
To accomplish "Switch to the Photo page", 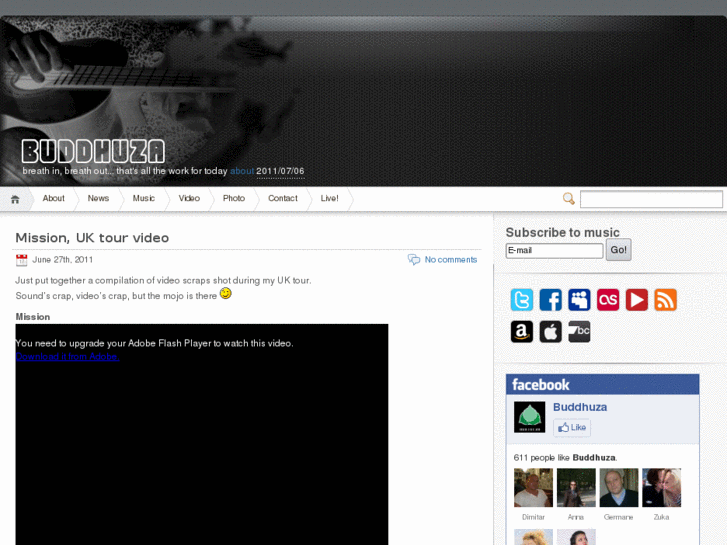I will point(234,199).
